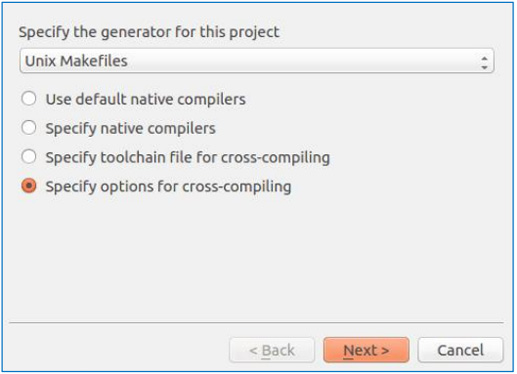Select the Use default native compilers radio button

pos(29,99)
